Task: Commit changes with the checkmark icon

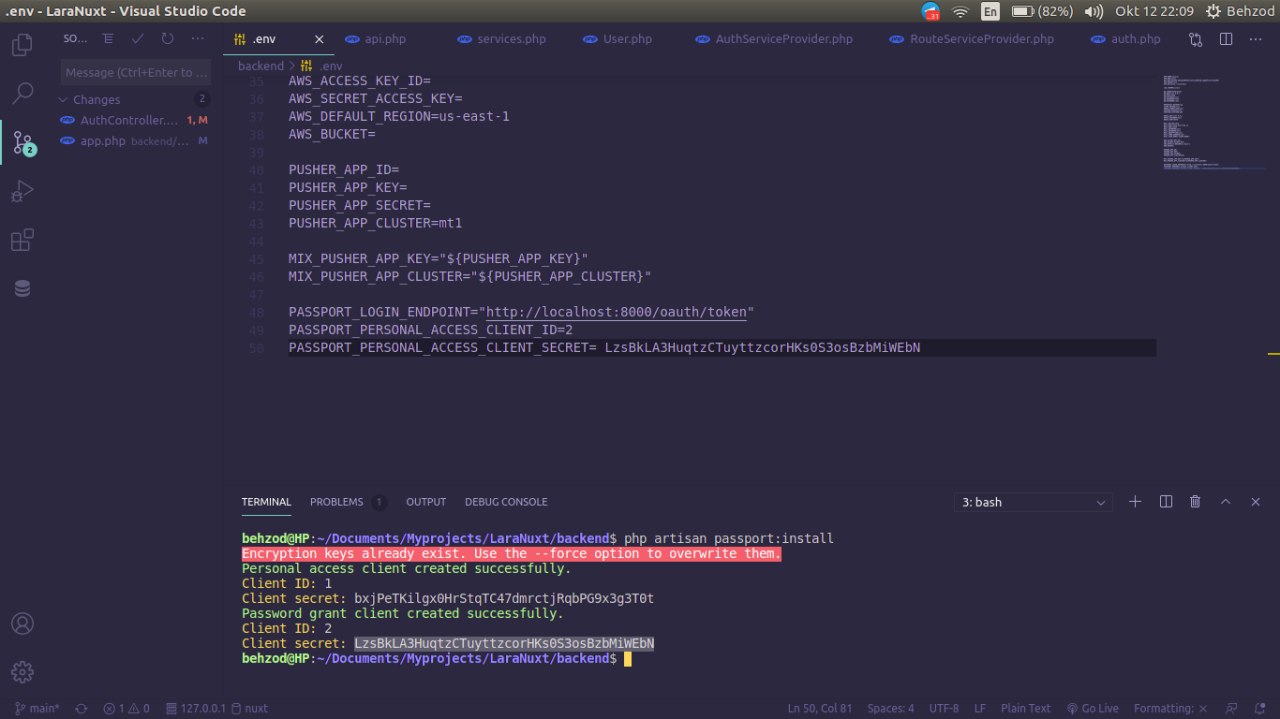Action: (138, 39)
